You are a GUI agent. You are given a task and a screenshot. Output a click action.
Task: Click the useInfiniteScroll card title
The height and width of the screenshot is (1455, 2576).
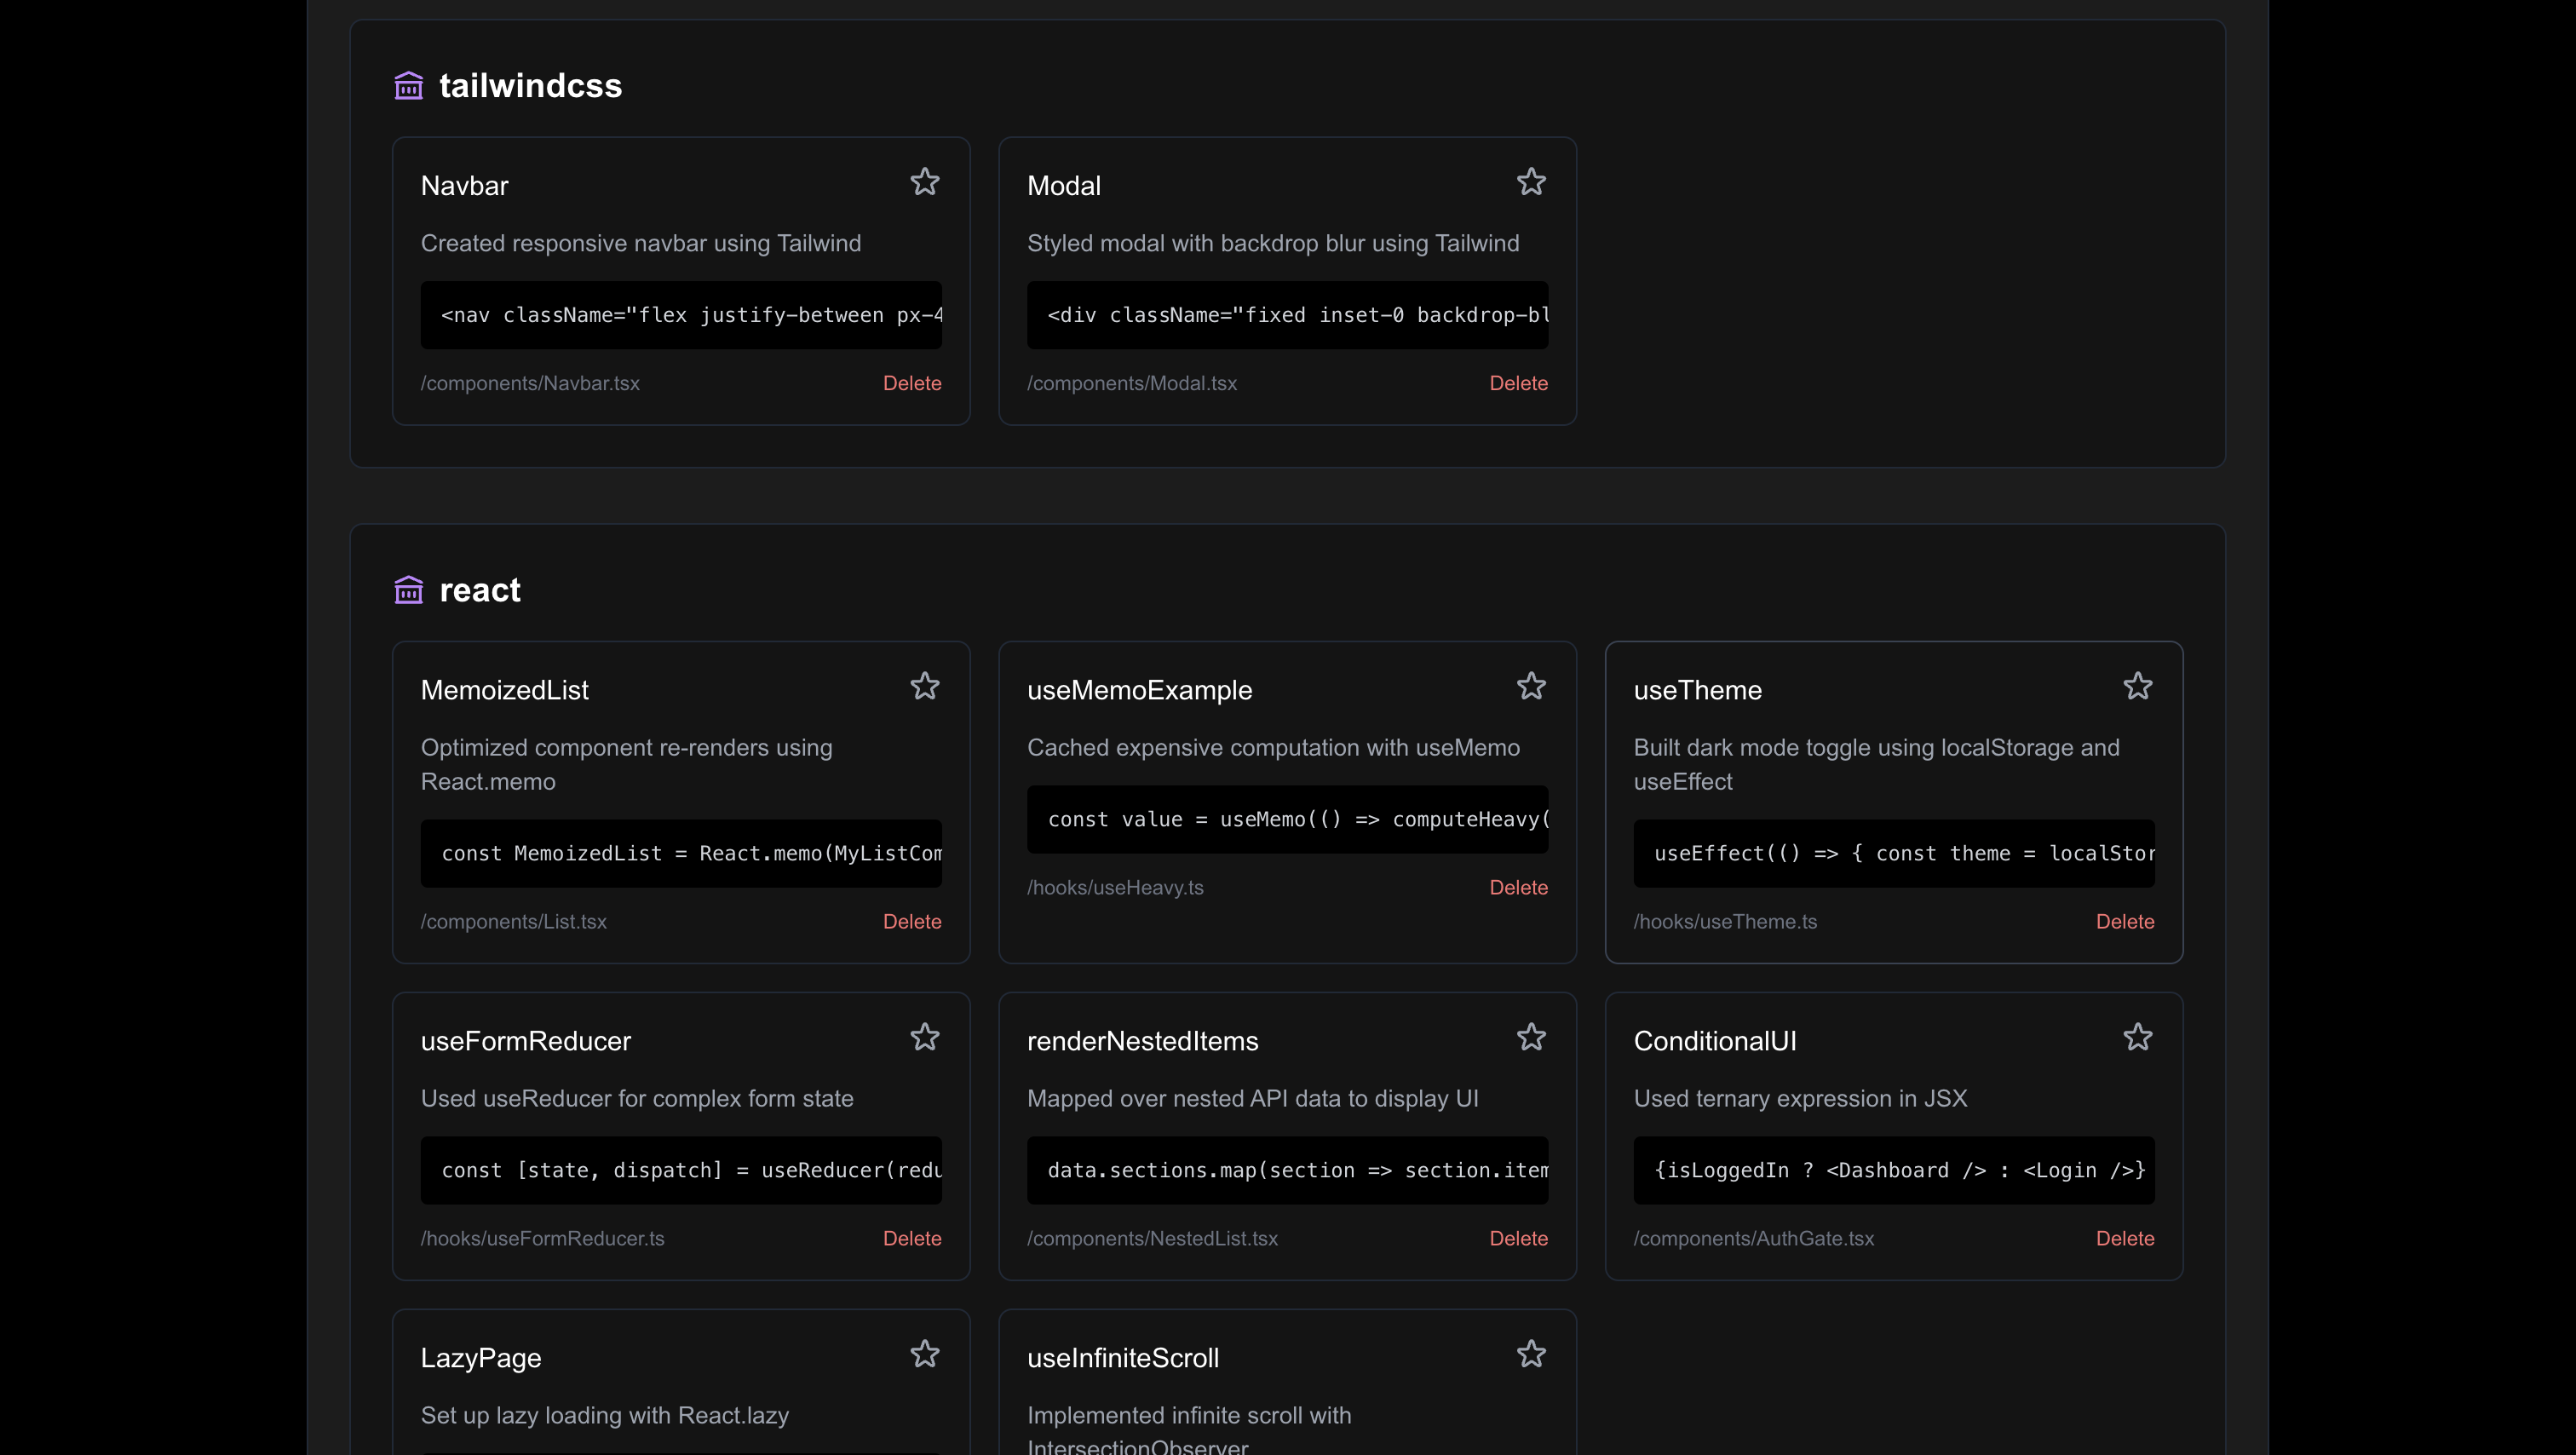tap(1123, 1358)
